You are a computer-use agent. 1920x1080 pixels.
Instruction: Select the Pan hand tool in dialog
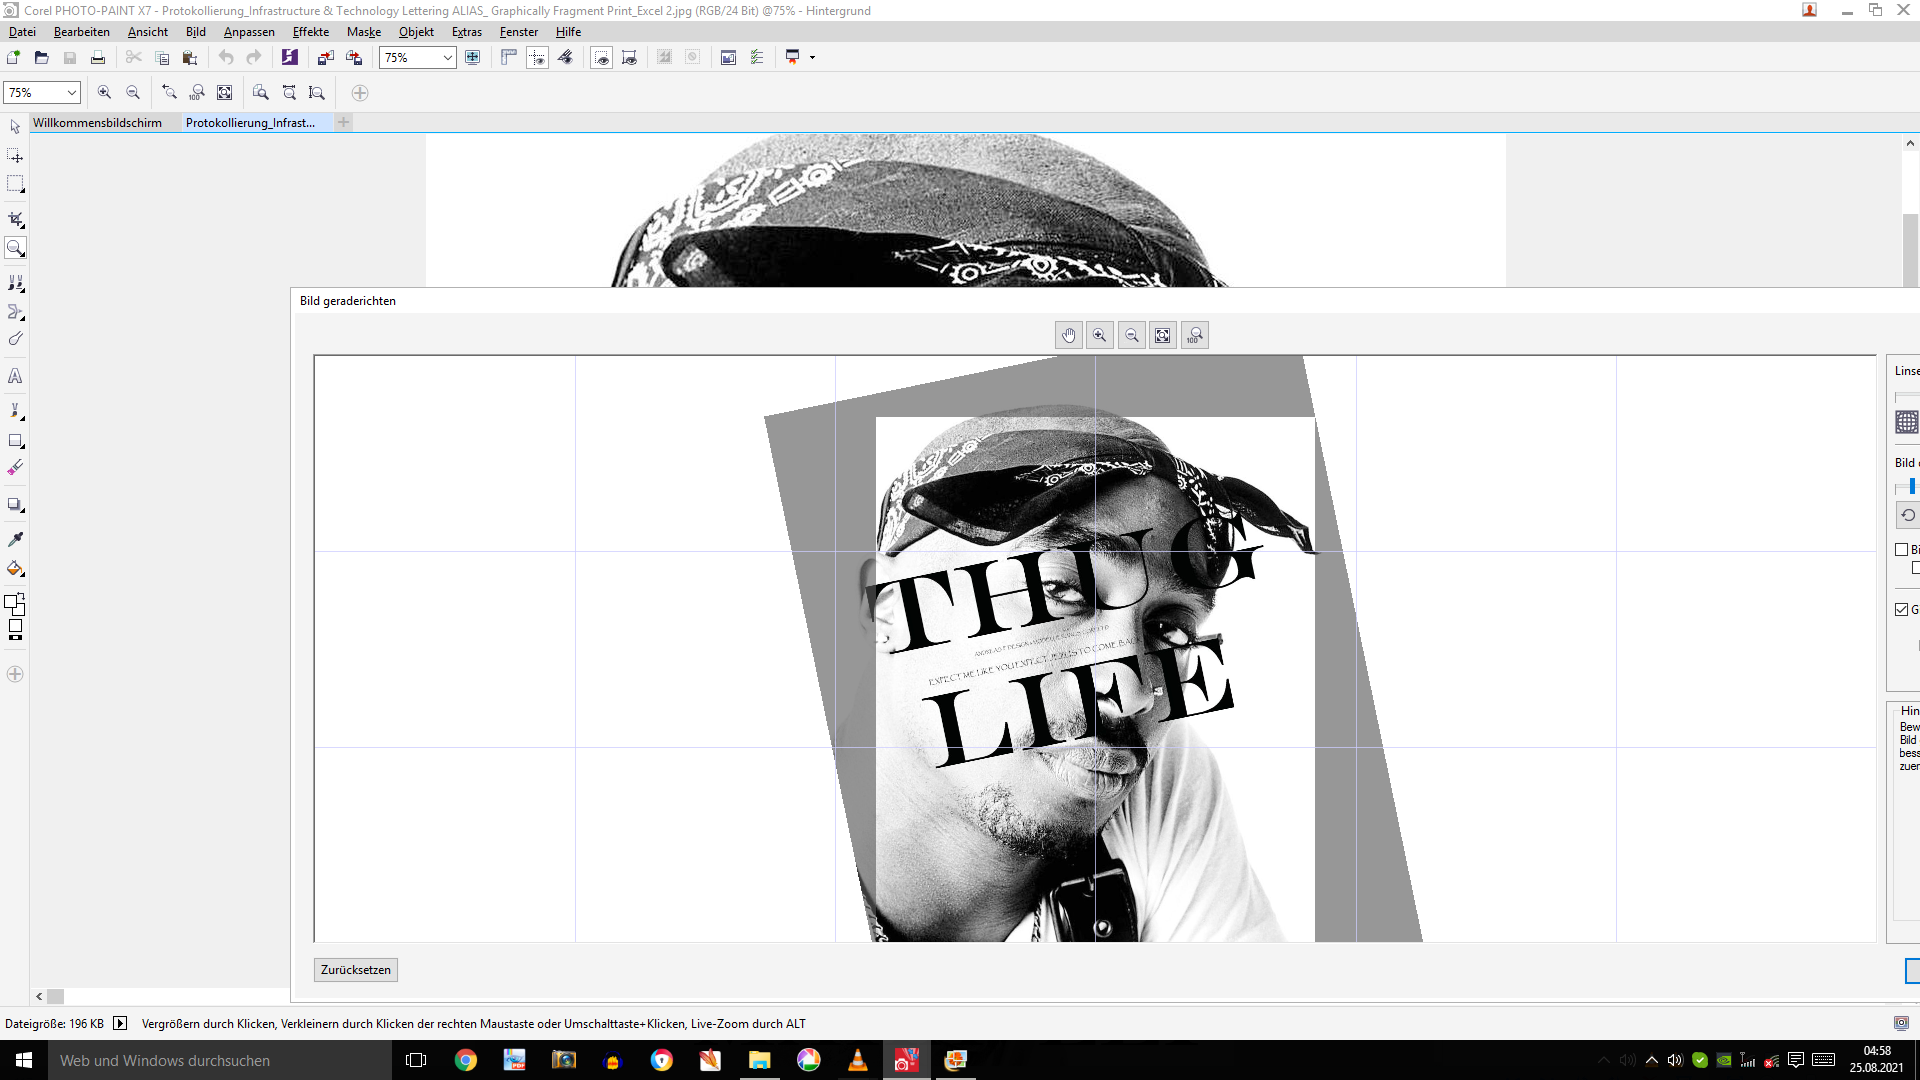[1069, 336]
